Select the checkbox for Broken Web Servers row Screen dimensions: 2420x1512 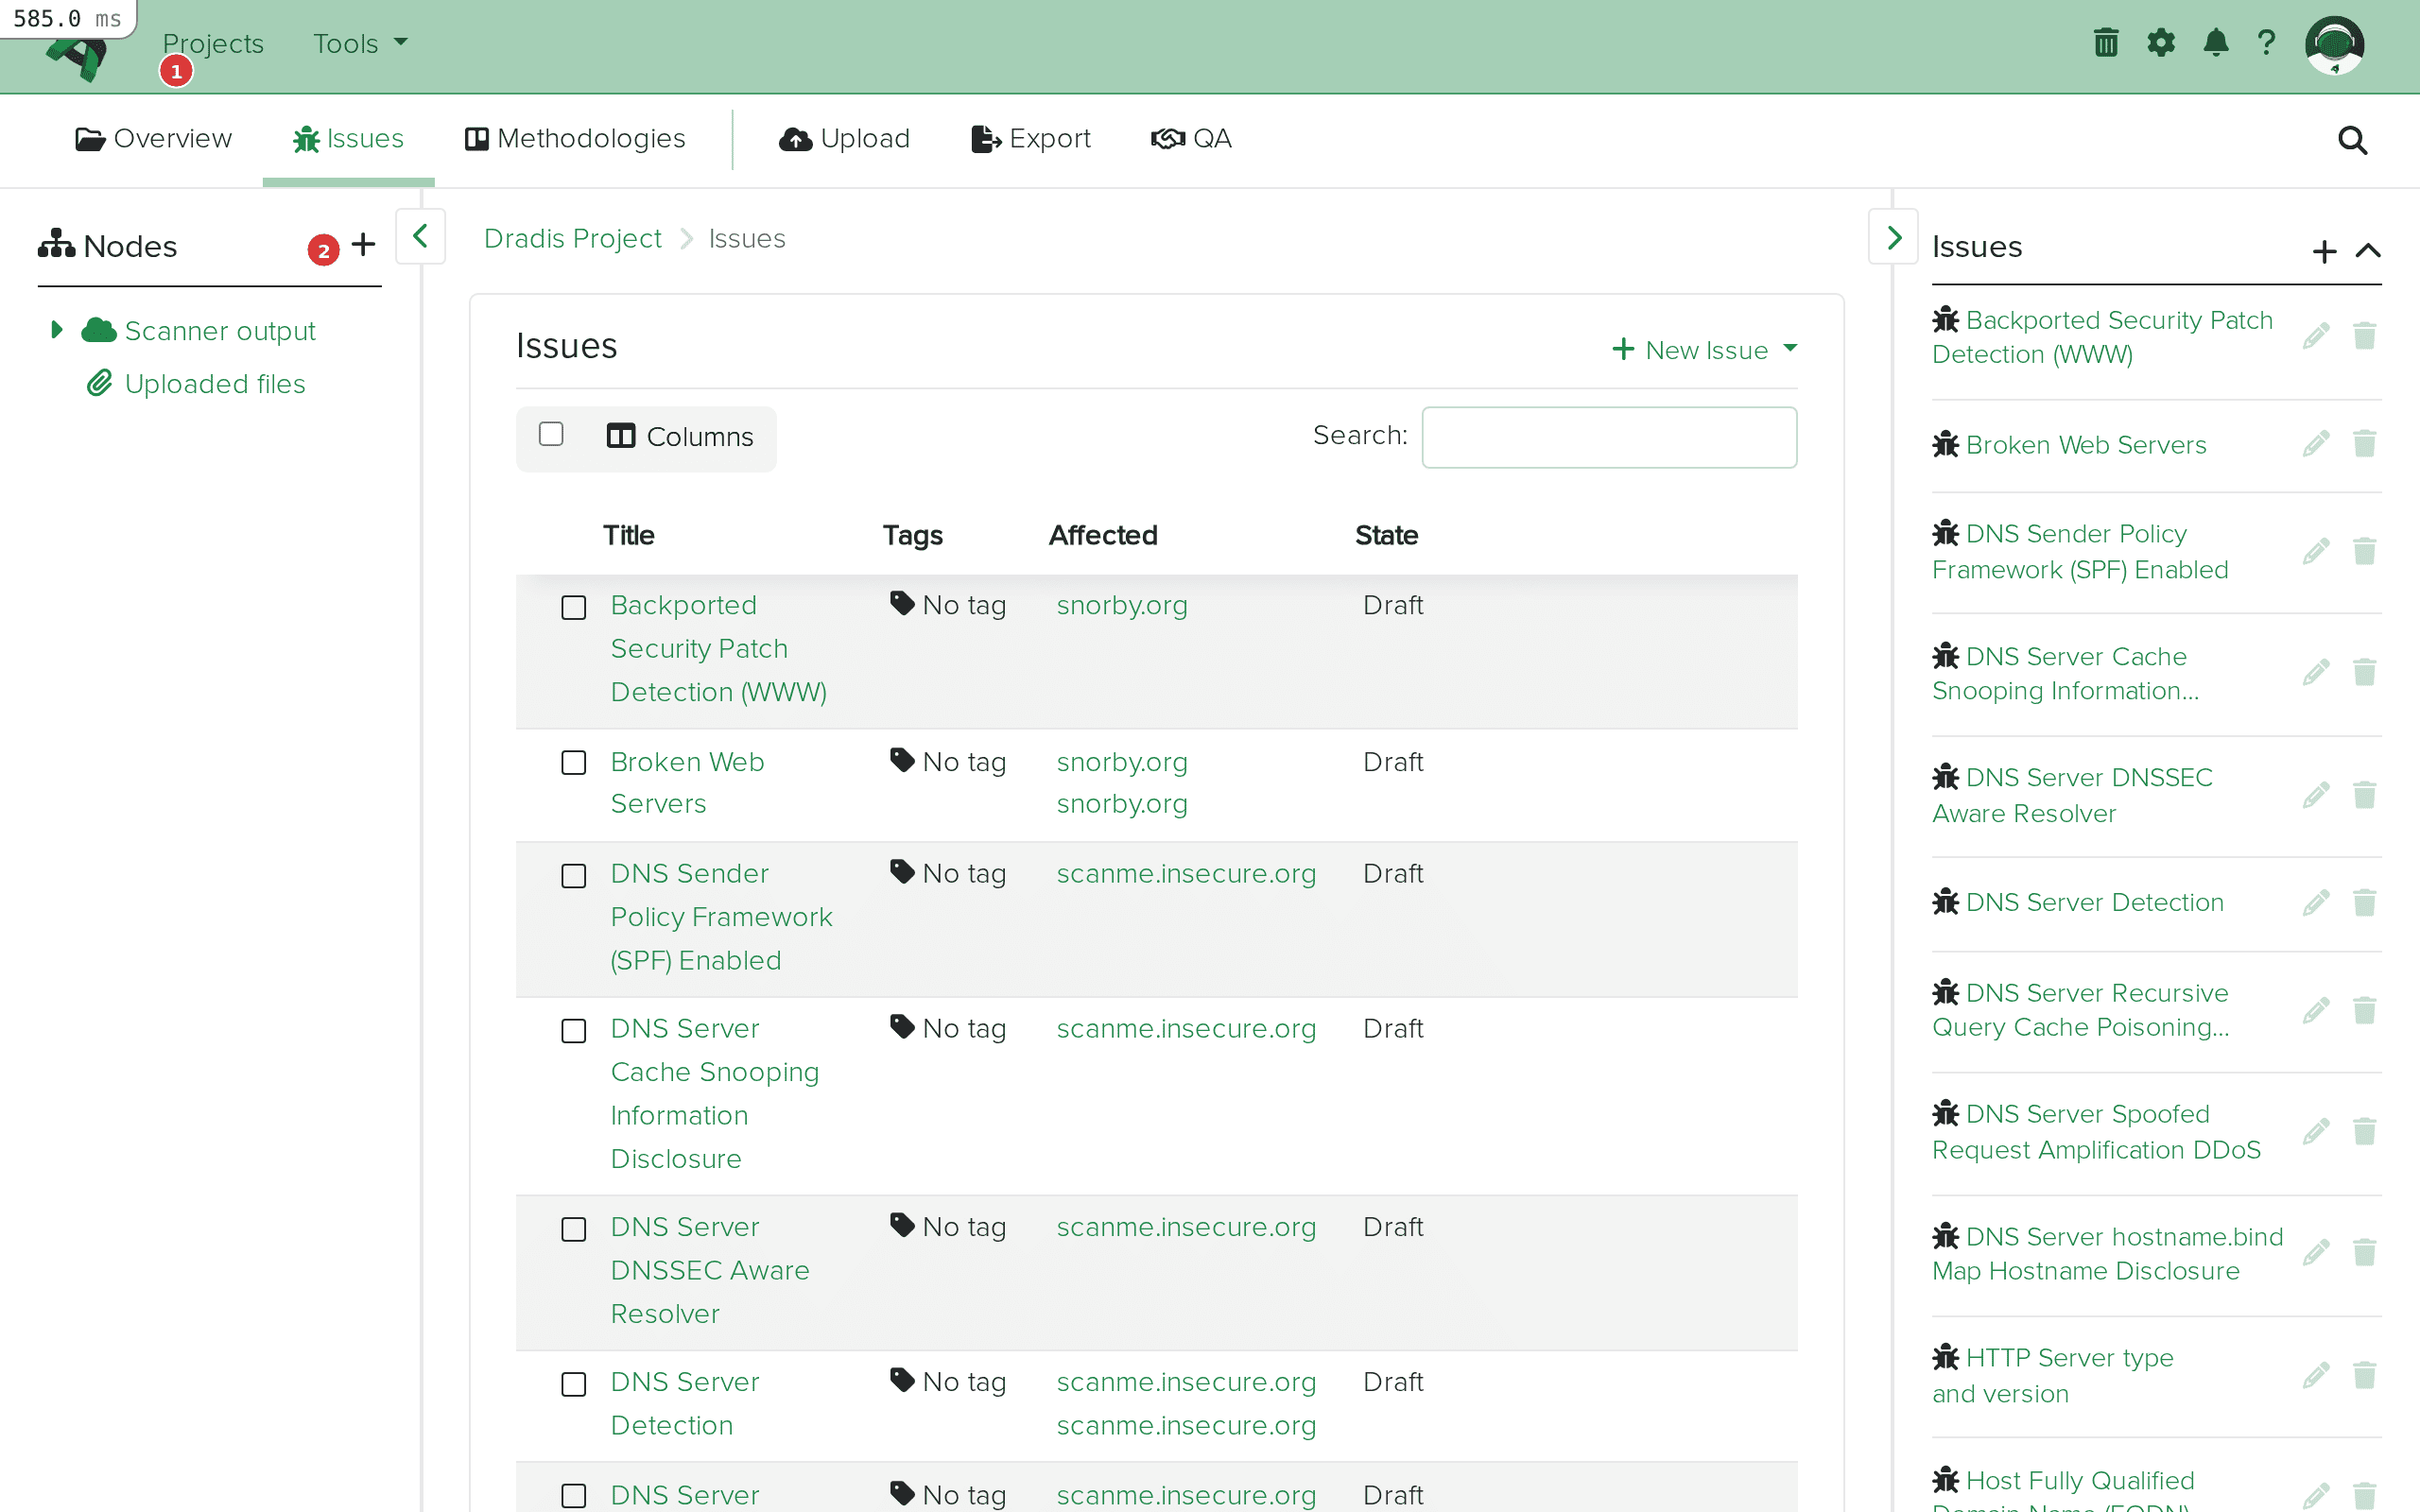coord(574,762)
